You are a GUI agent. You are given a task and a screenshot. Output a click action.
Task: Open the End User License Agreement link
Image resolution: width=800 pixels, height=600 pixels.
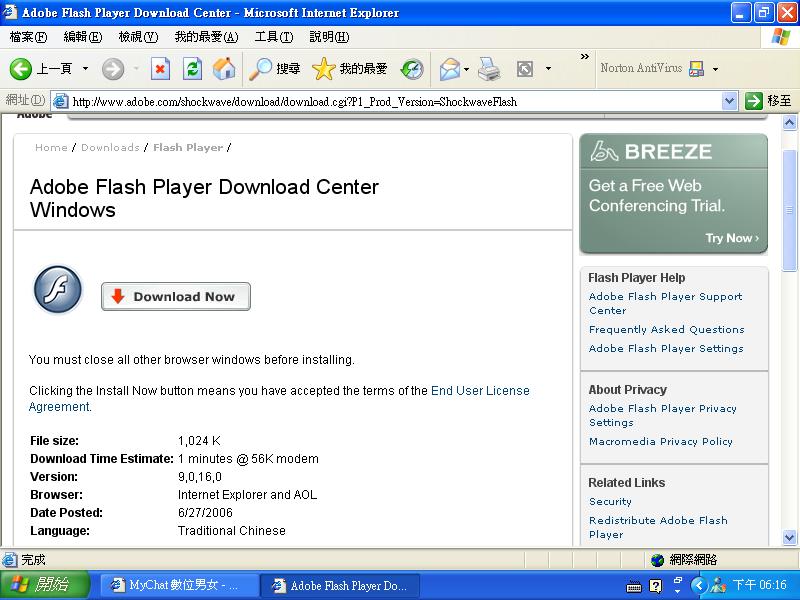[x=279, y=398]
